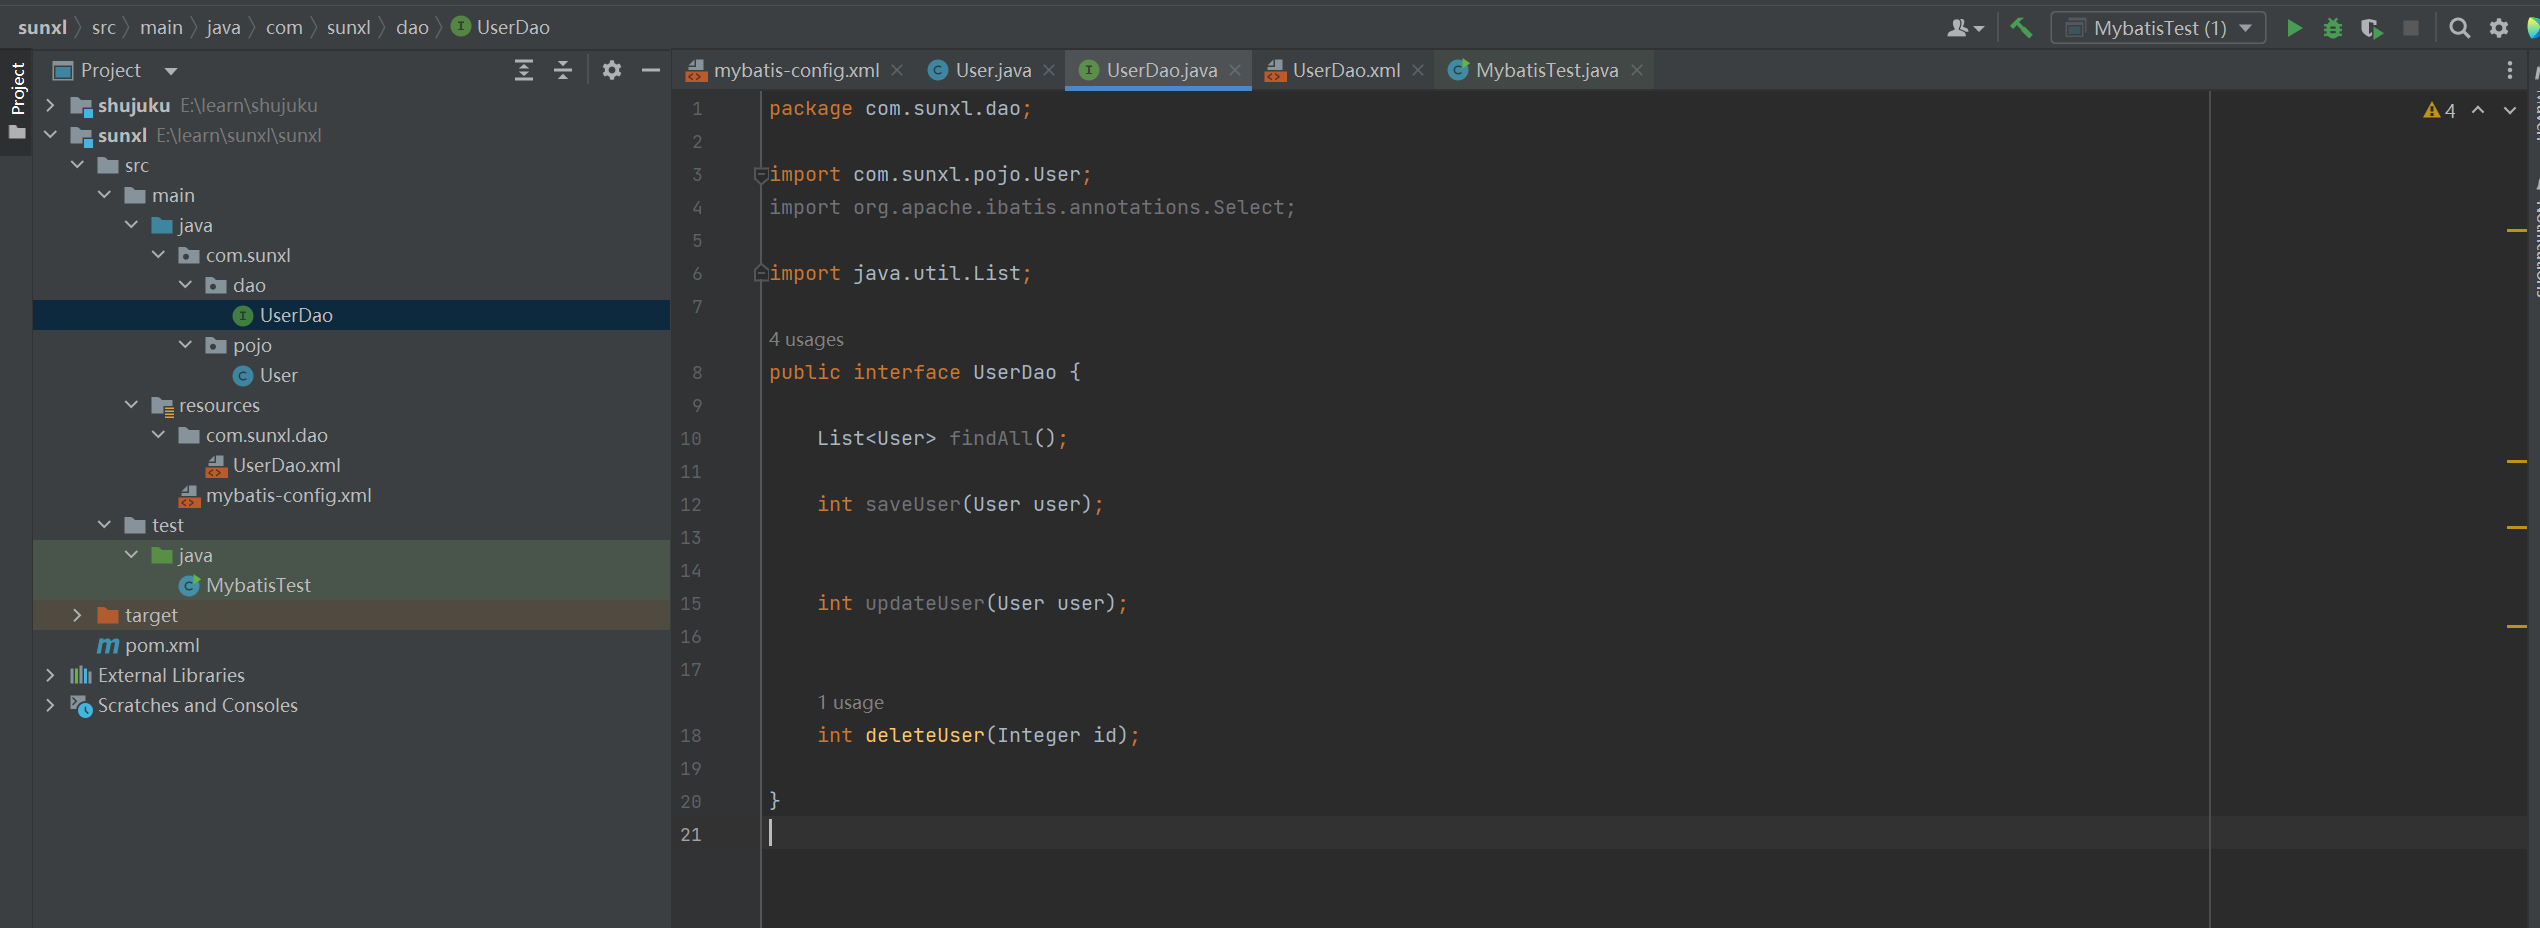Select pom.xml in the project tree

click(x=162, y=645)
